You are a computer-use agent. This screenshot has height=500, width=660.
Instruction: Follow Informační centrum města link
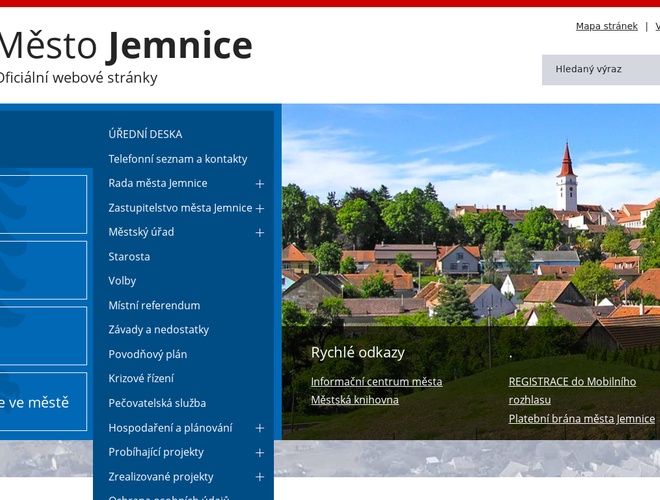pos(376,382)
